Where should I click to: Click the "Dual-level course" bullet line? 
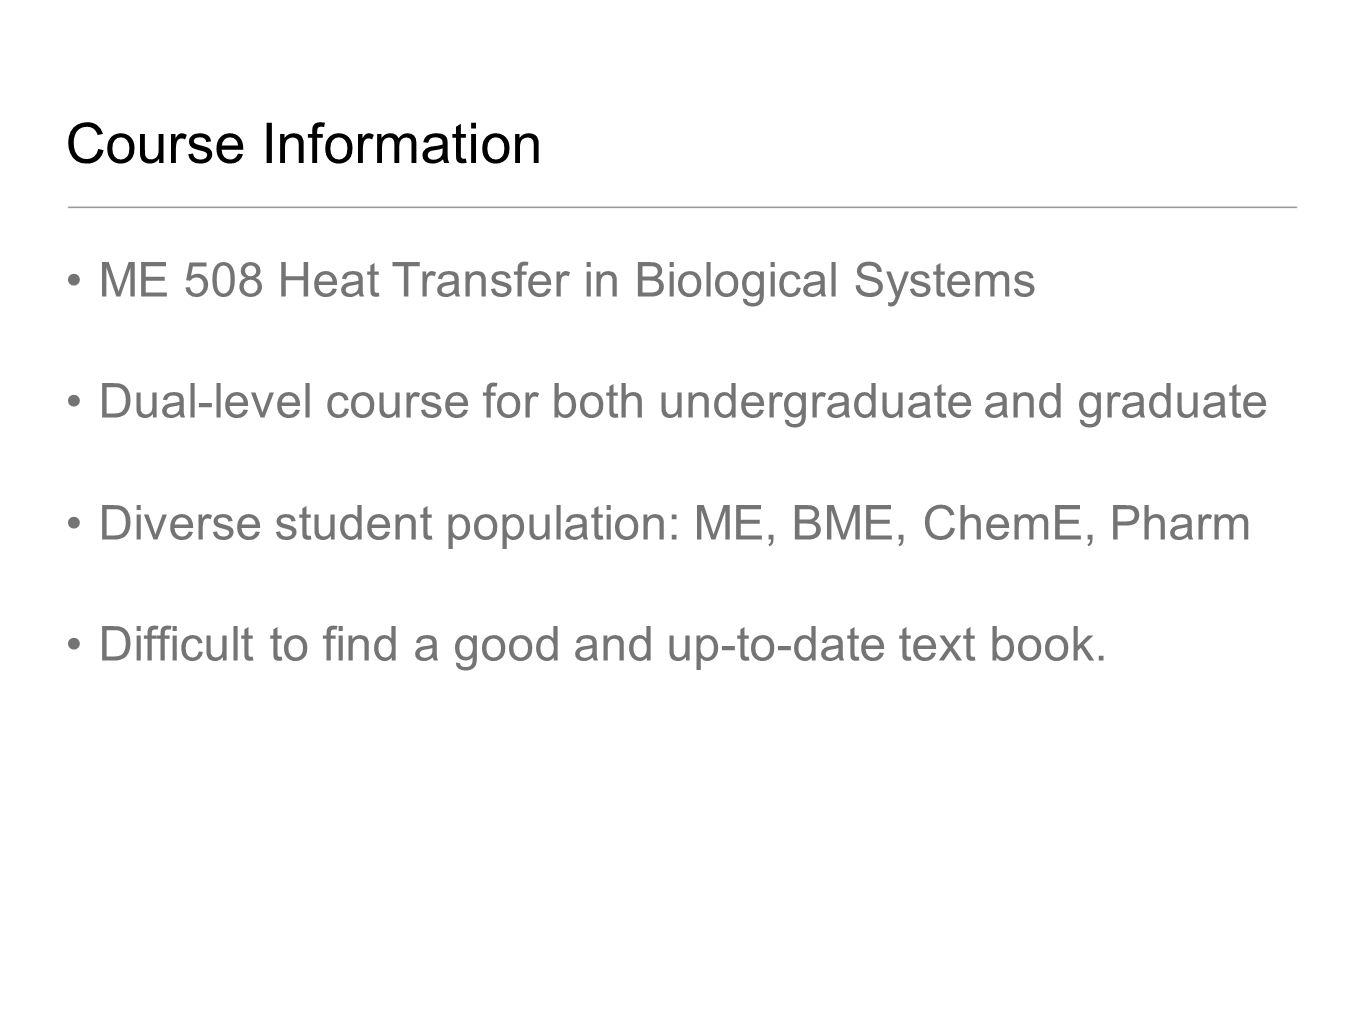click(x=683, y=402)
